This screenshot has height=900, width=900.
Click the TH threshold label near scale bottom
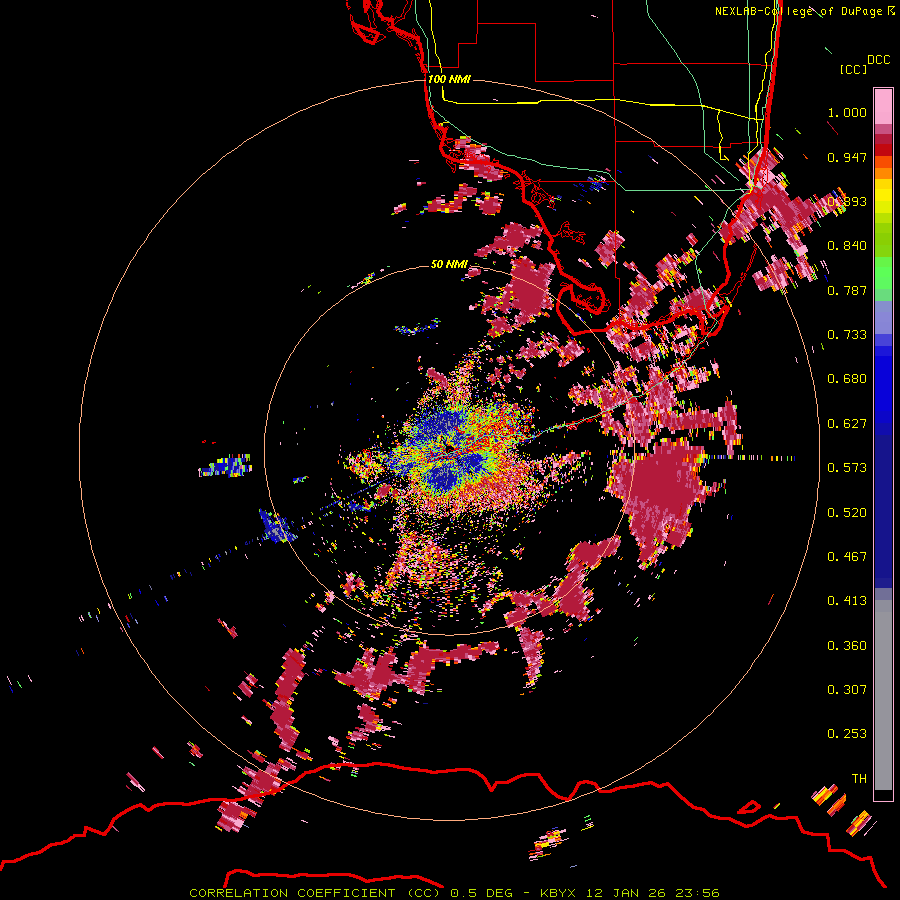tap(859, 779)
